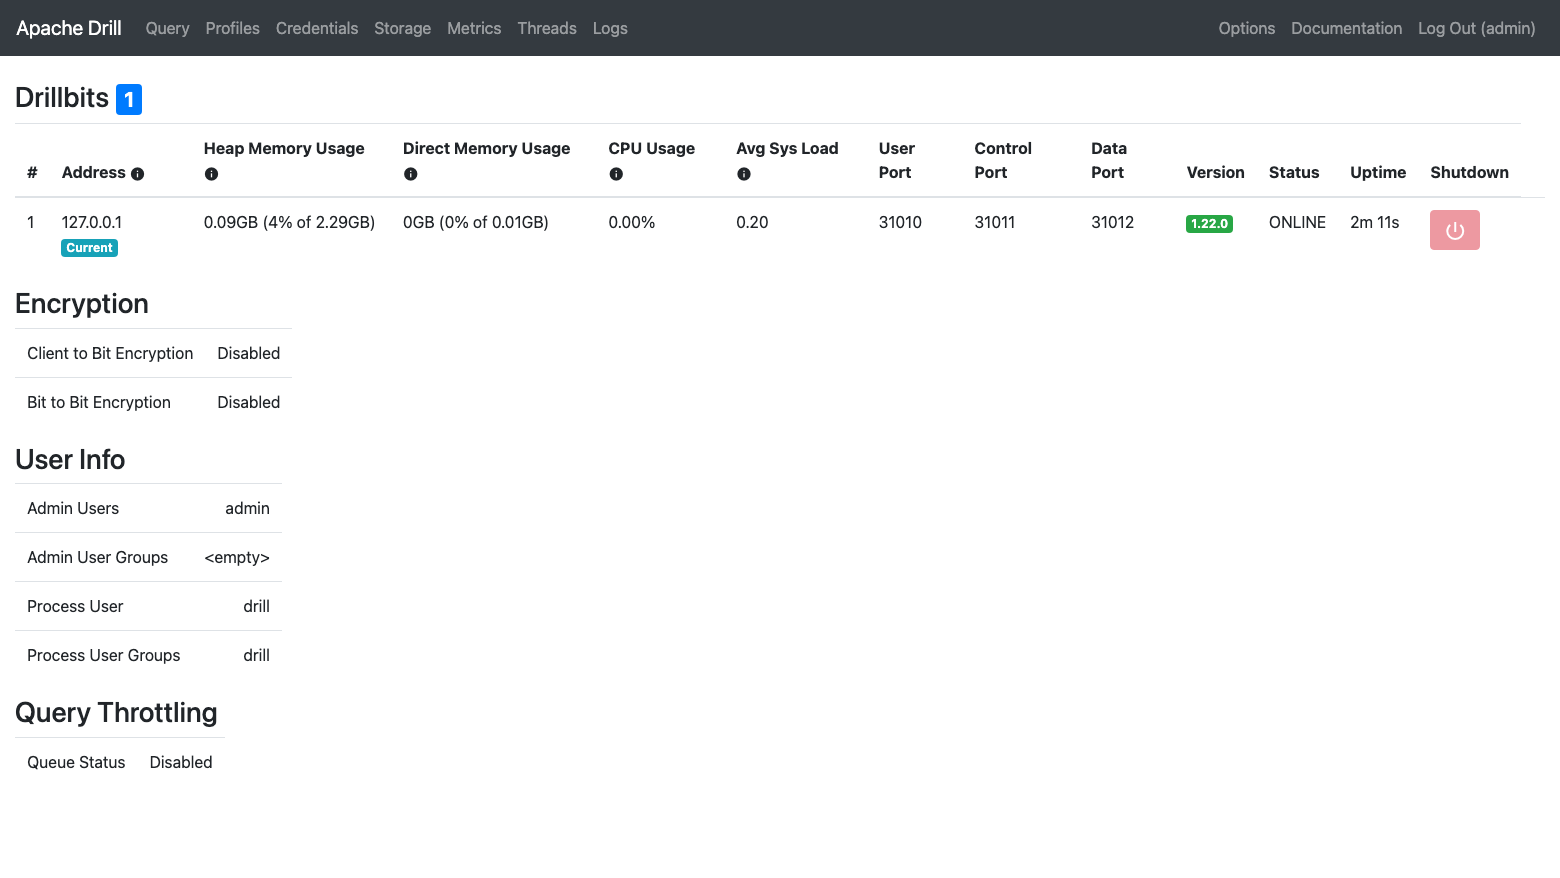Click the Admin User Groups <empty> value
Viewport: 1560px width, 878px height.
[237, 557]
